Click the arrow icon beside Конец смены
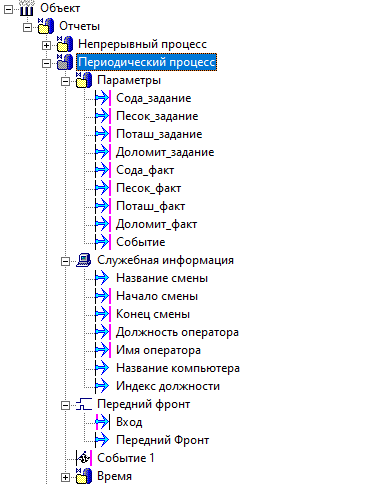Screen dimensions: 367x484 click(103, 314)
